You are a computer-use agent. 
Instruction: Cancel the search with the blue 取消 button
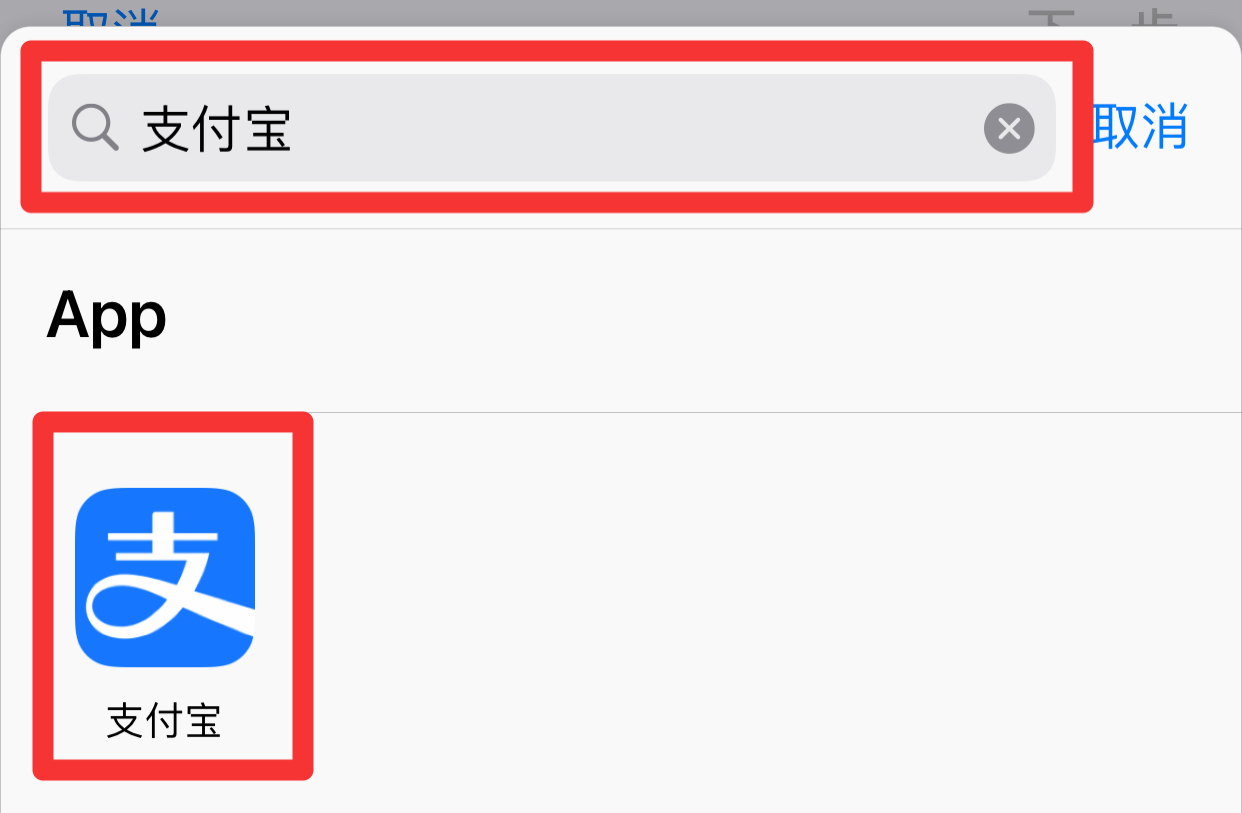tap(1140, 127)
